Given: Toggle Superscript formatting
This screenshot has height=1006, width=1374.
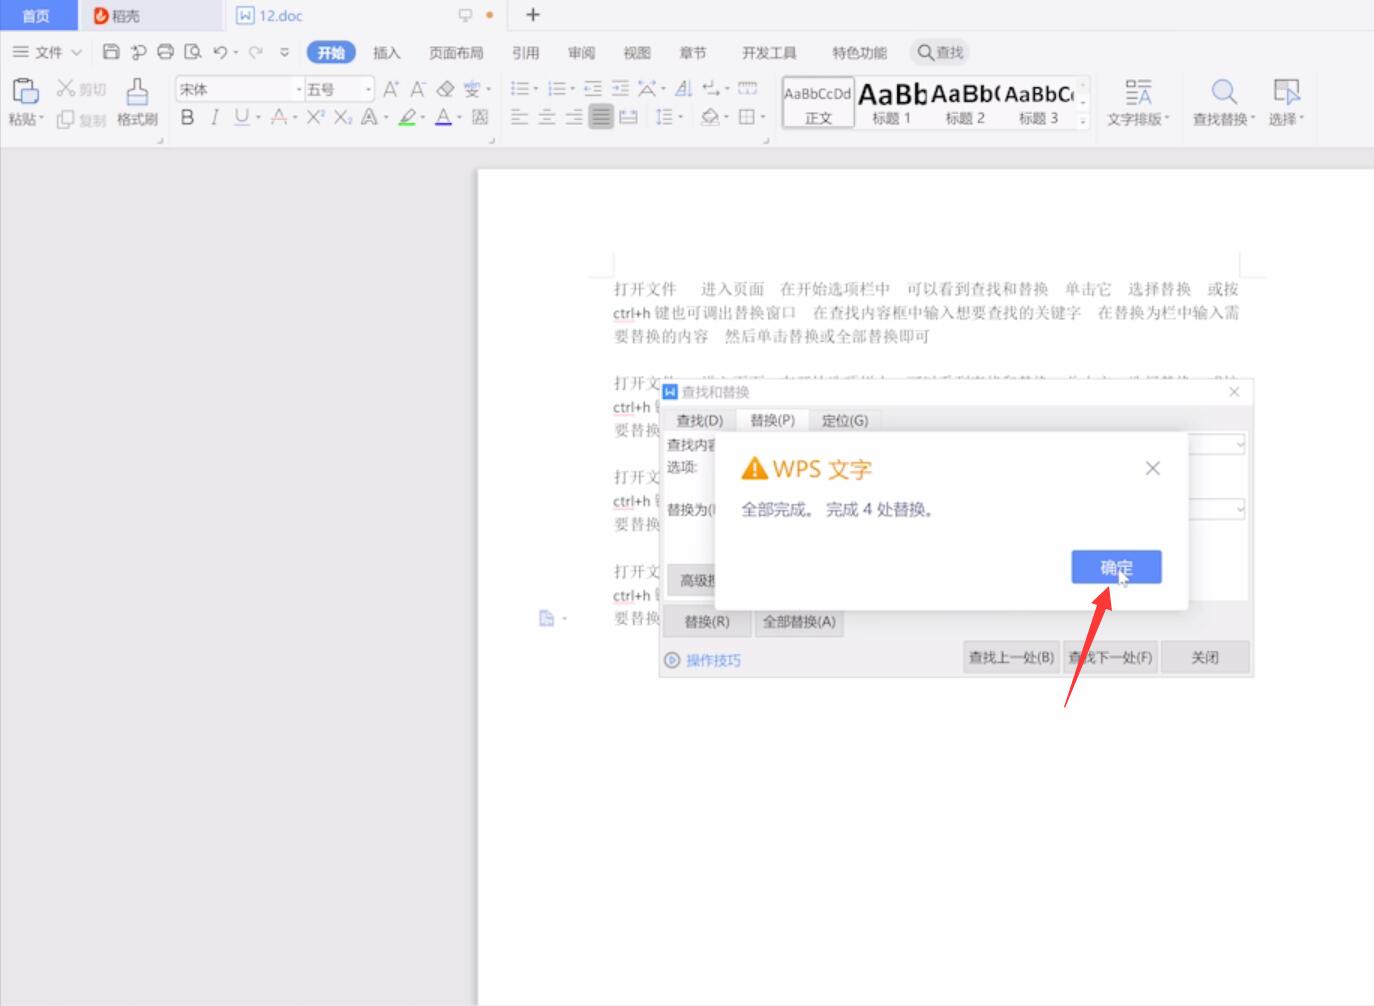Looking at the screenshot, I should (315, 117).
